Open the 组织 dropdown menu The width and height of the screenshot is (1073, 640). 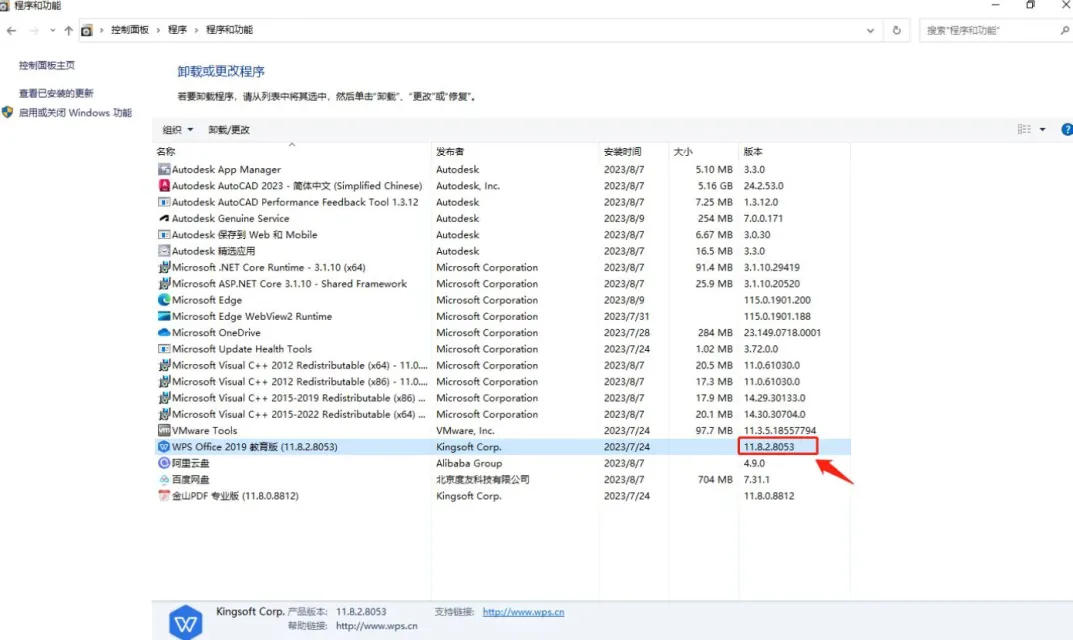(x=177, y=129)
